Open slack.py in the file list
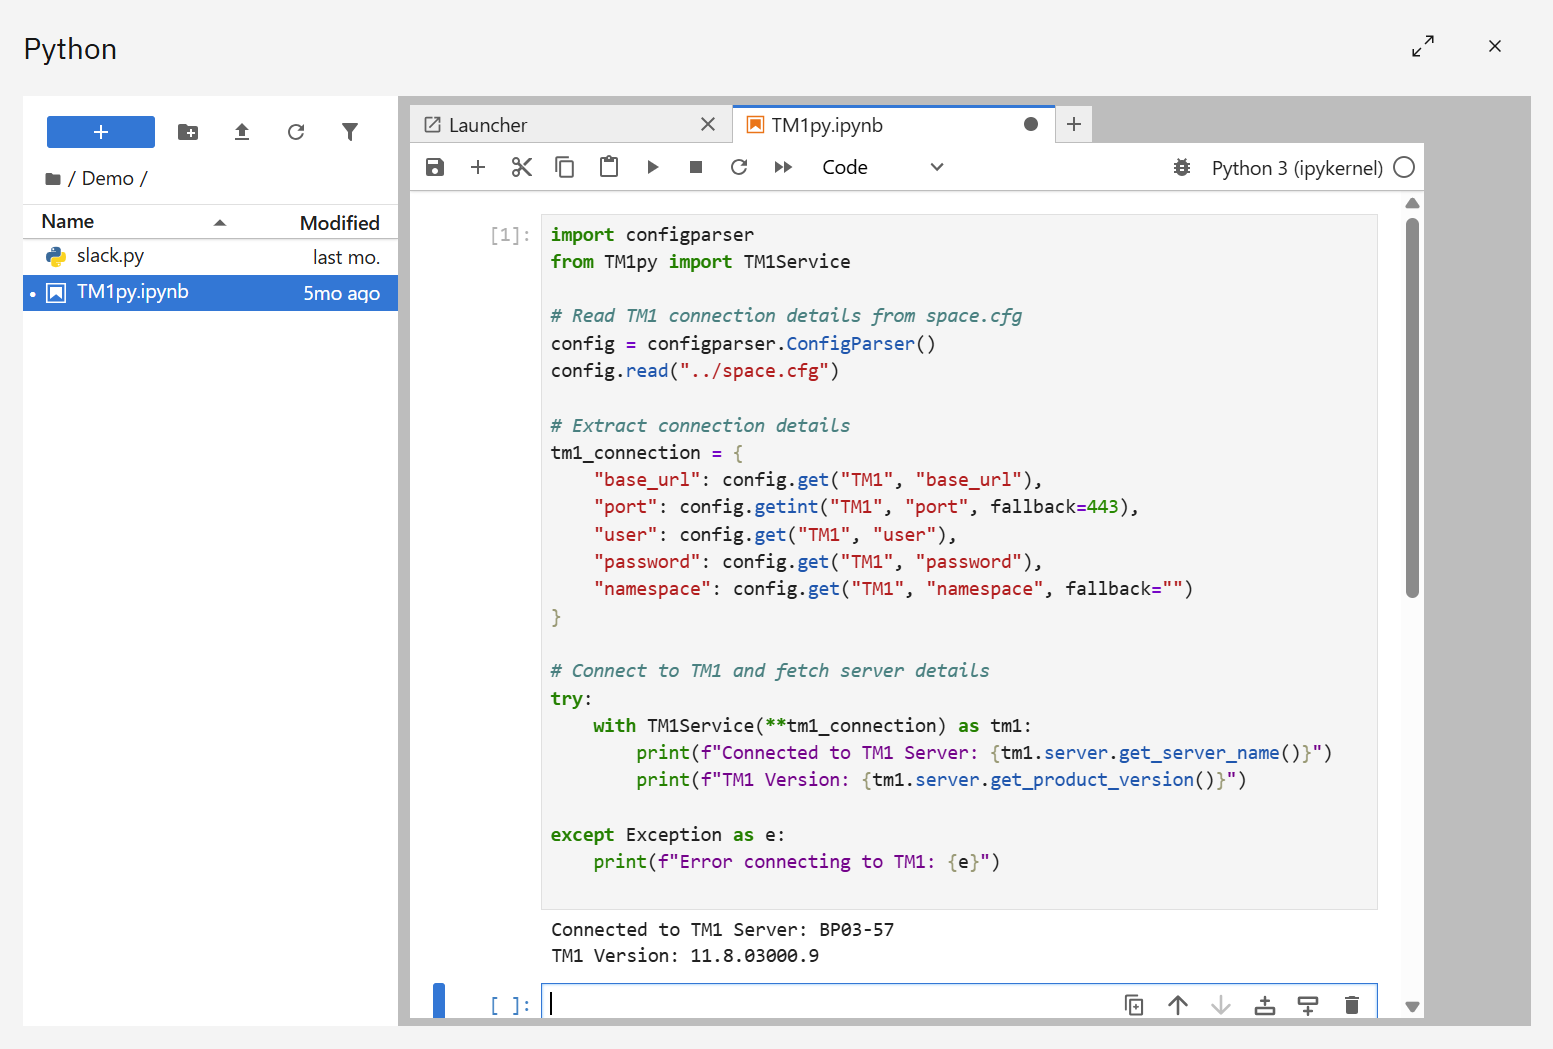The width and height of the screenshot is (1553, 1049). pyautogui.click(x=110, y=256)
